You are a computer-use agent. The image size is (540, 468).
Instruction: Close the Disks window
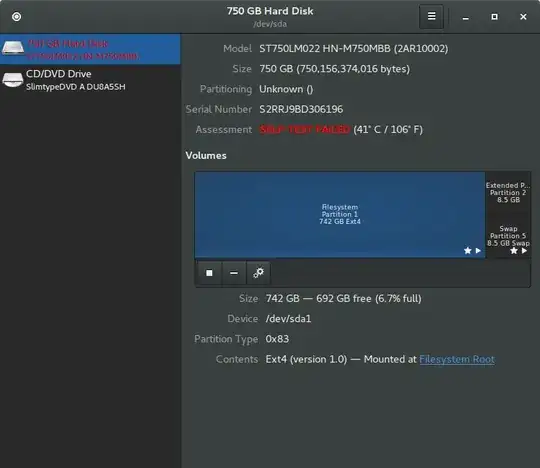[523, 17]
